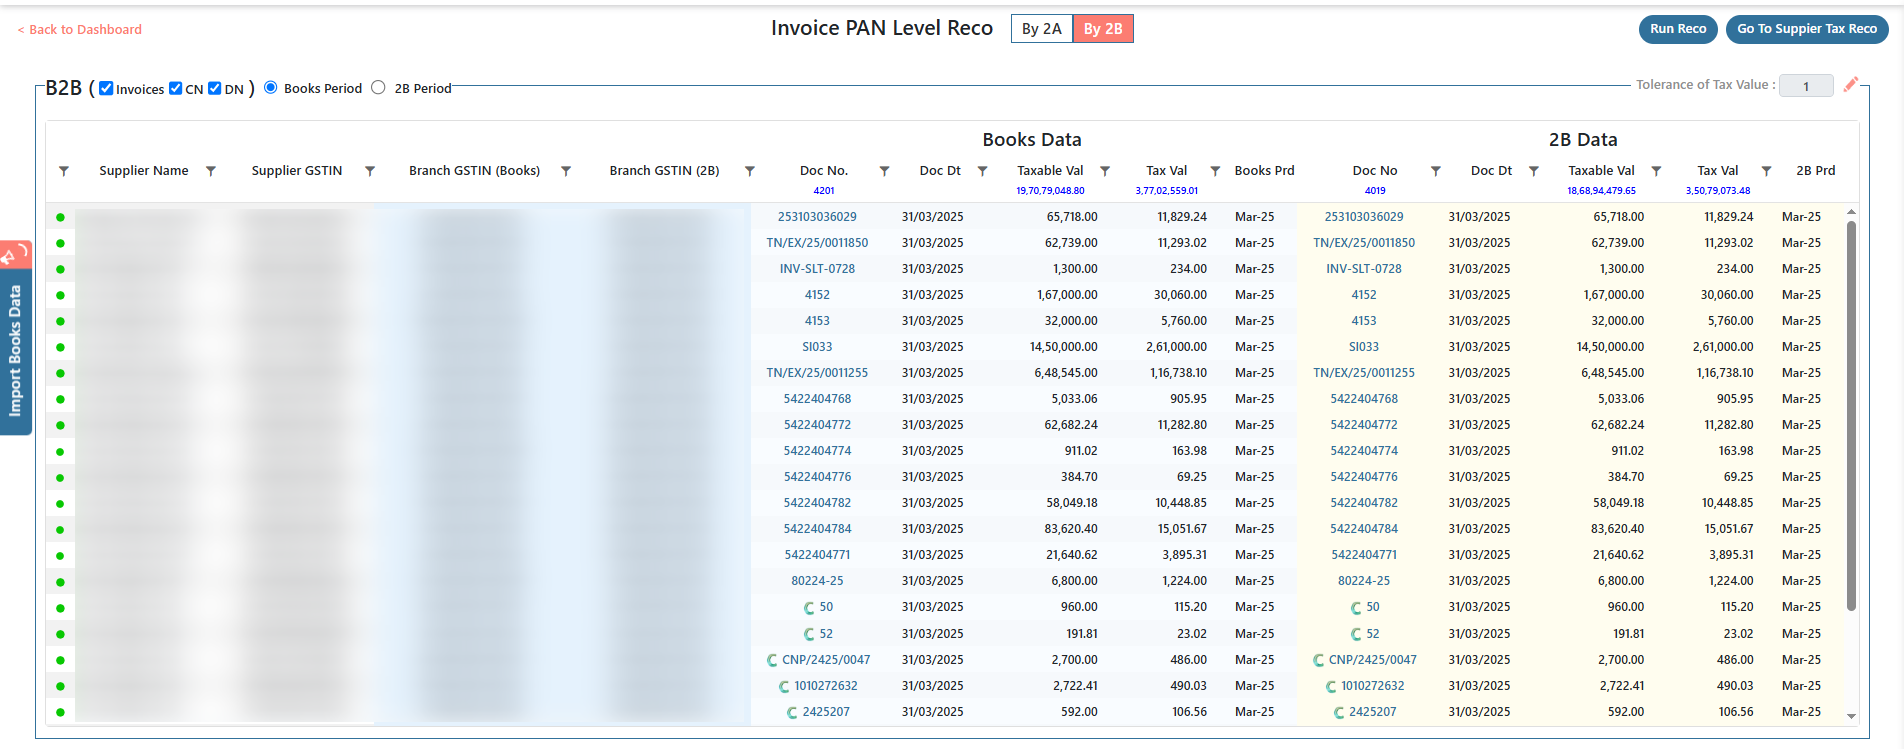Click Books tax value 15,051.67

click(x=1181, y=529)
